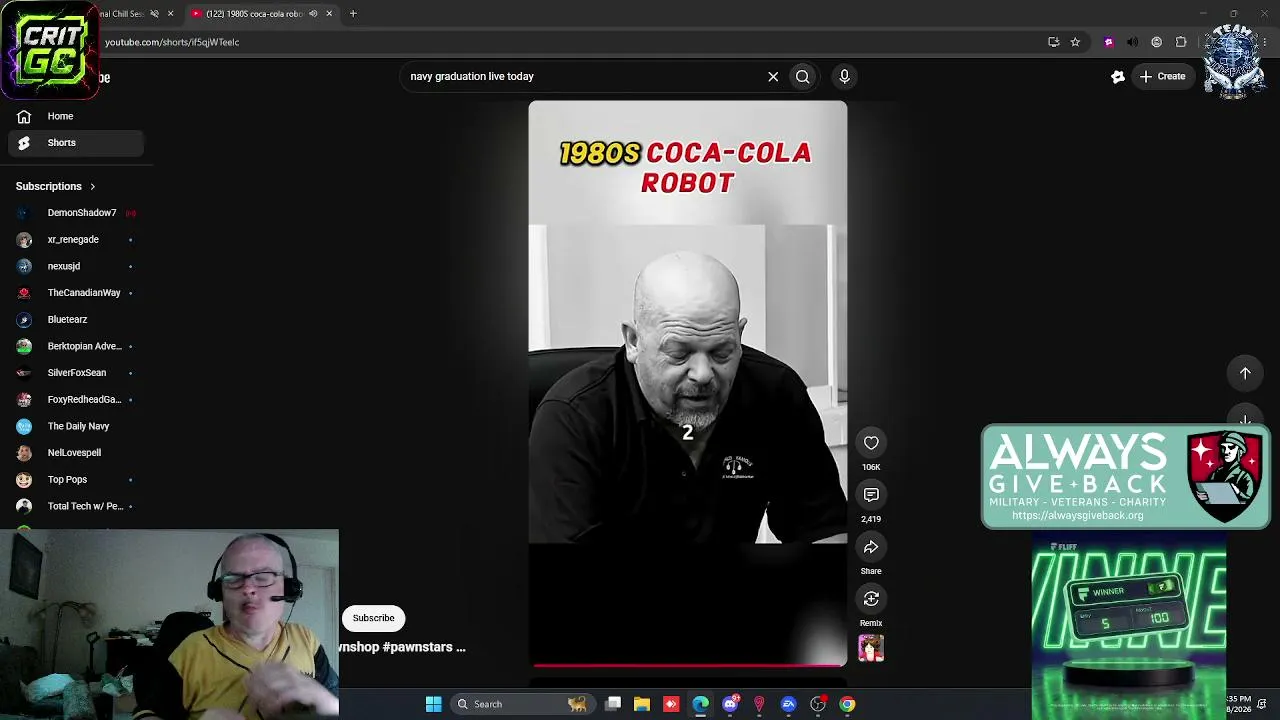Open comments showing 2,419
This screenshot has width=1280, height=720.
[x=871, y=495]
